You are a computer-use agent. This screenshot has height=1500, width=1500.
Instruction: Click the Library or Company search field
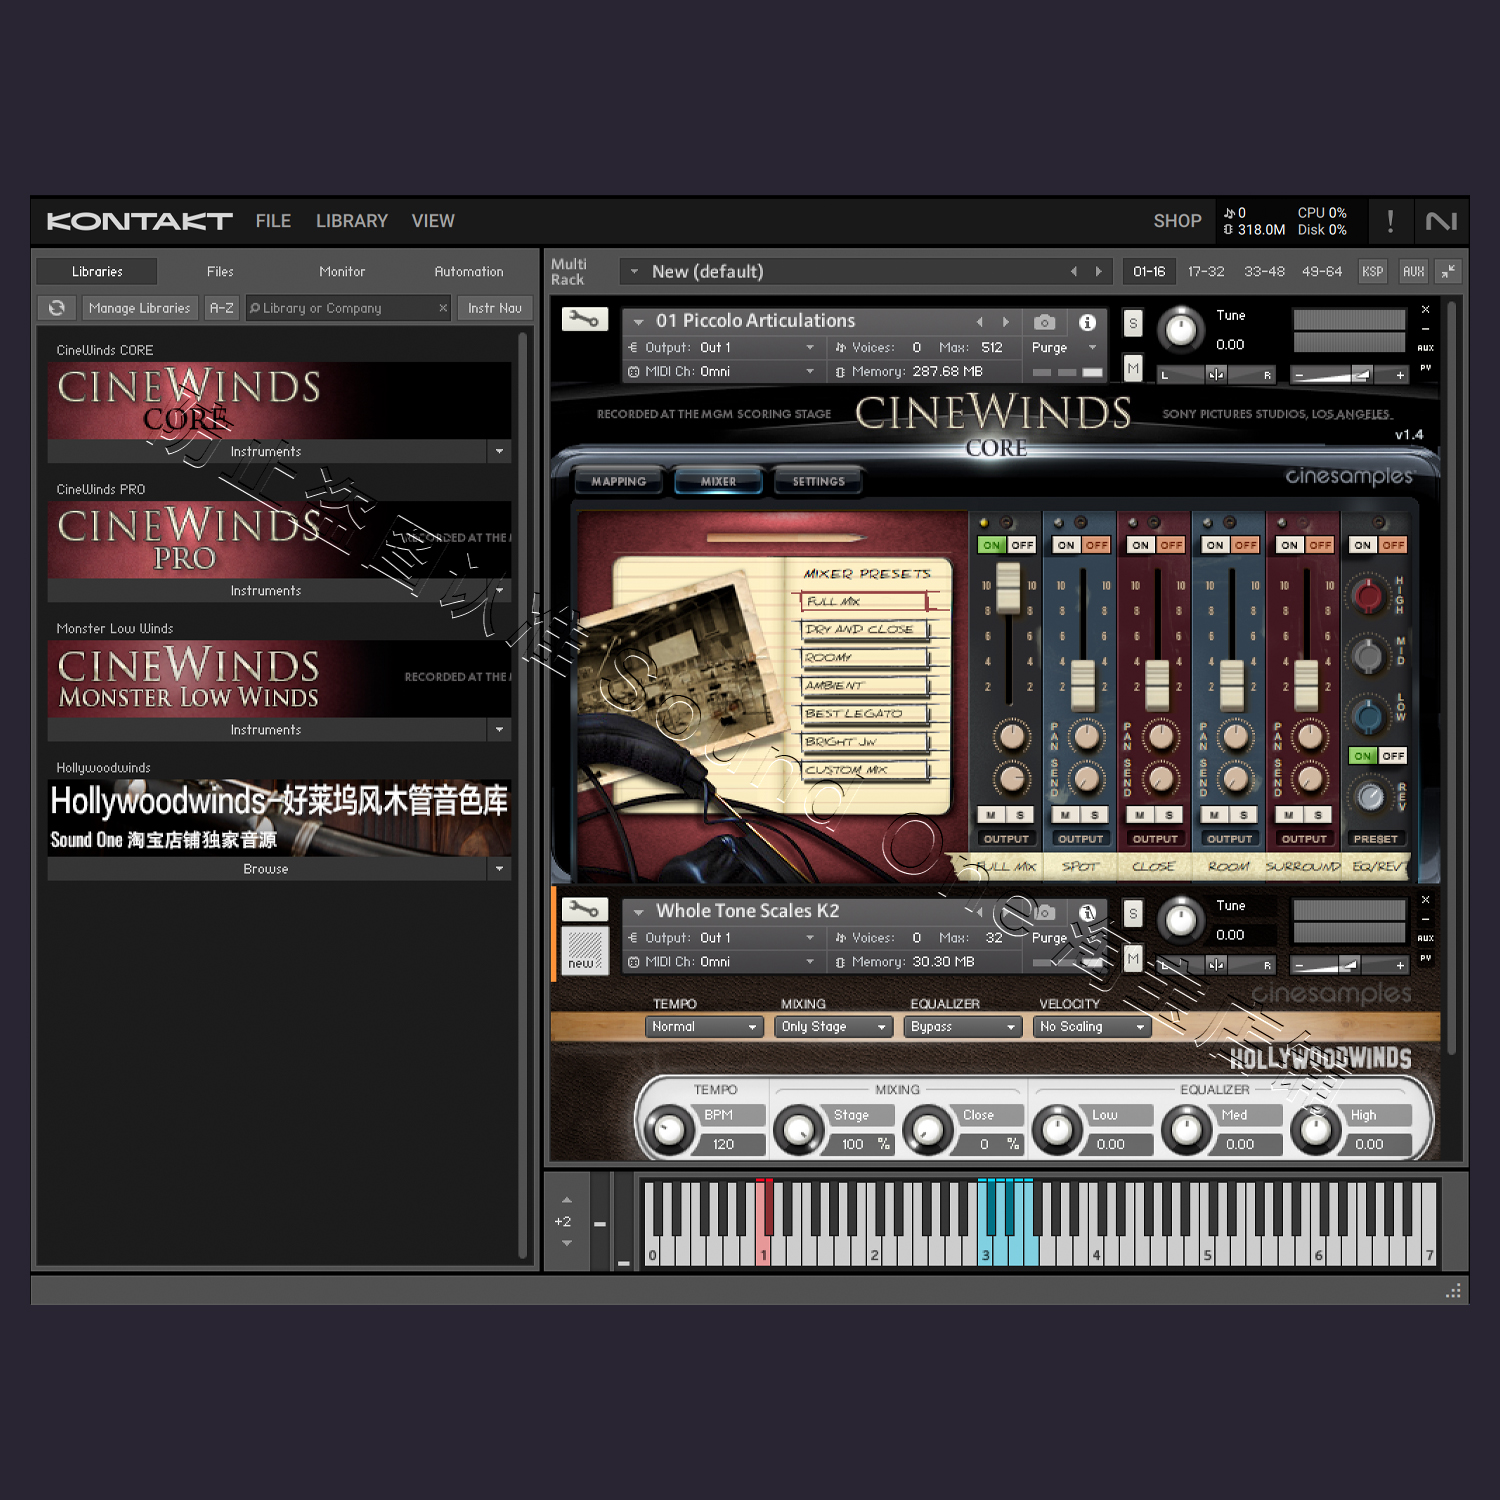[x=348, y=308]
